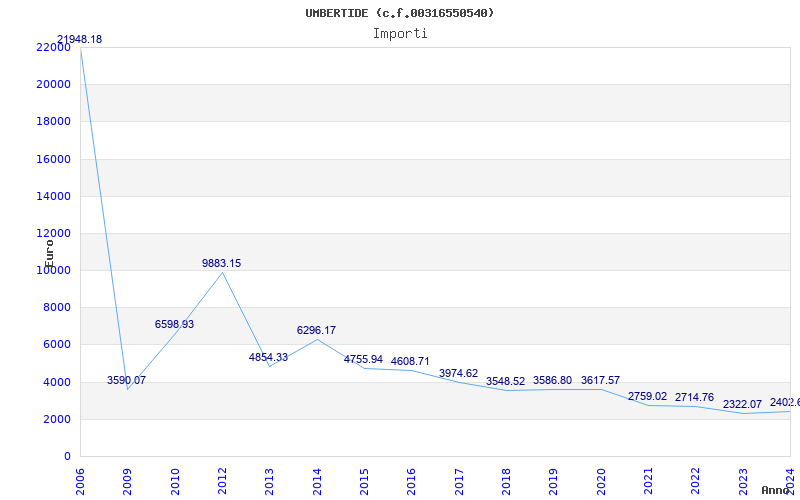Click the 2022 x-axis year label
800x500 pixels.
point(695,482)
